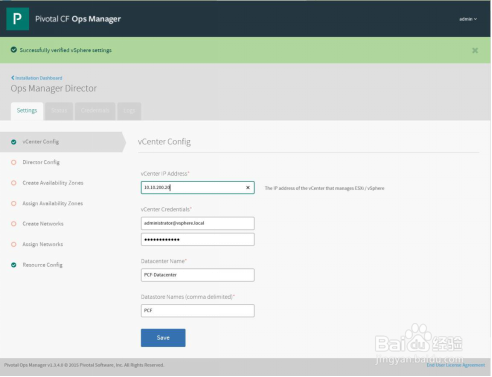Click the incomplete circle beside Assign Availability Zones
Screen dimensions: 492x377
[x=14, y=203]
